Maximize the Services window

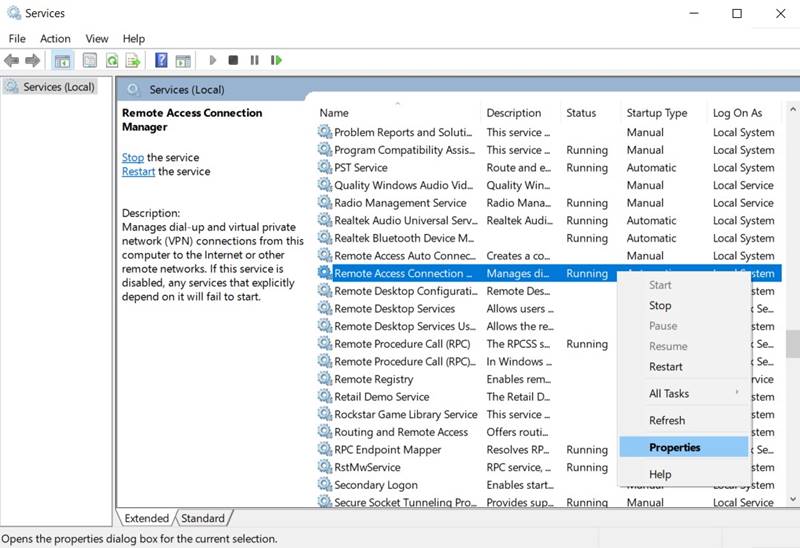click(737, 13)
